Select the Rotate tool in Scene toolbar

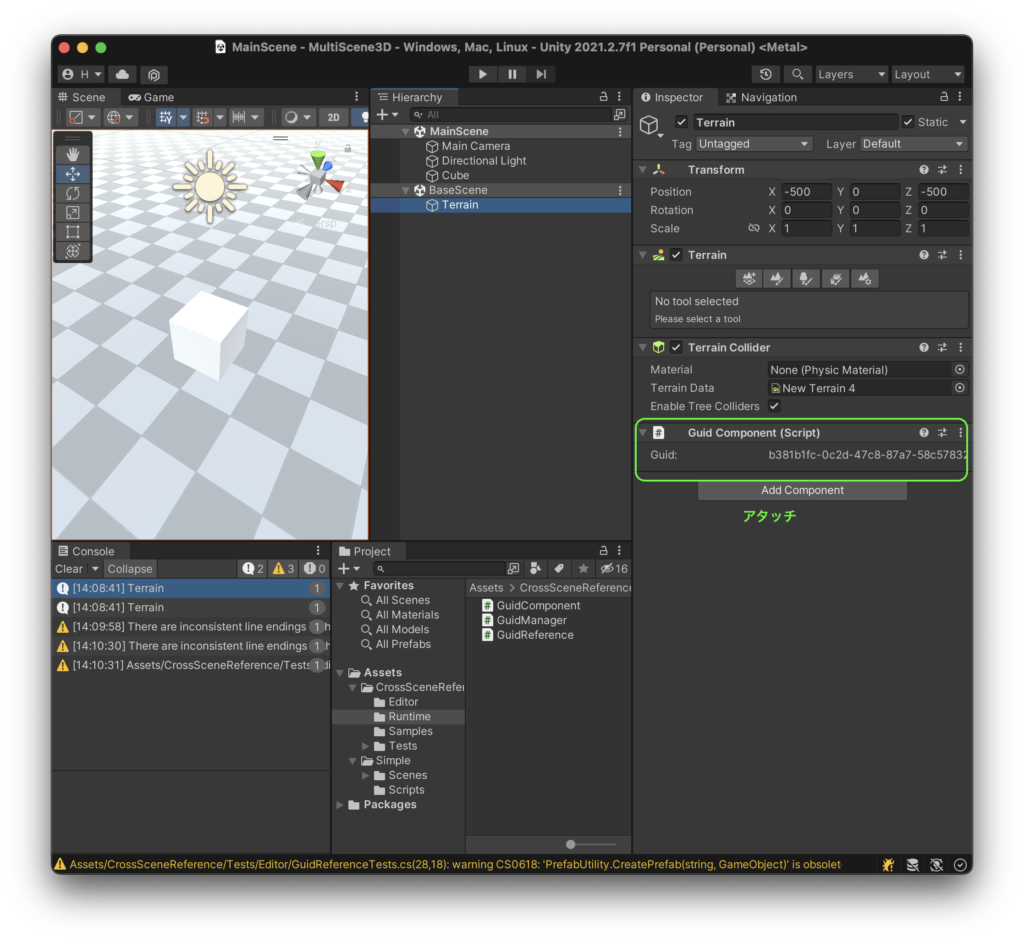point(73,193)
